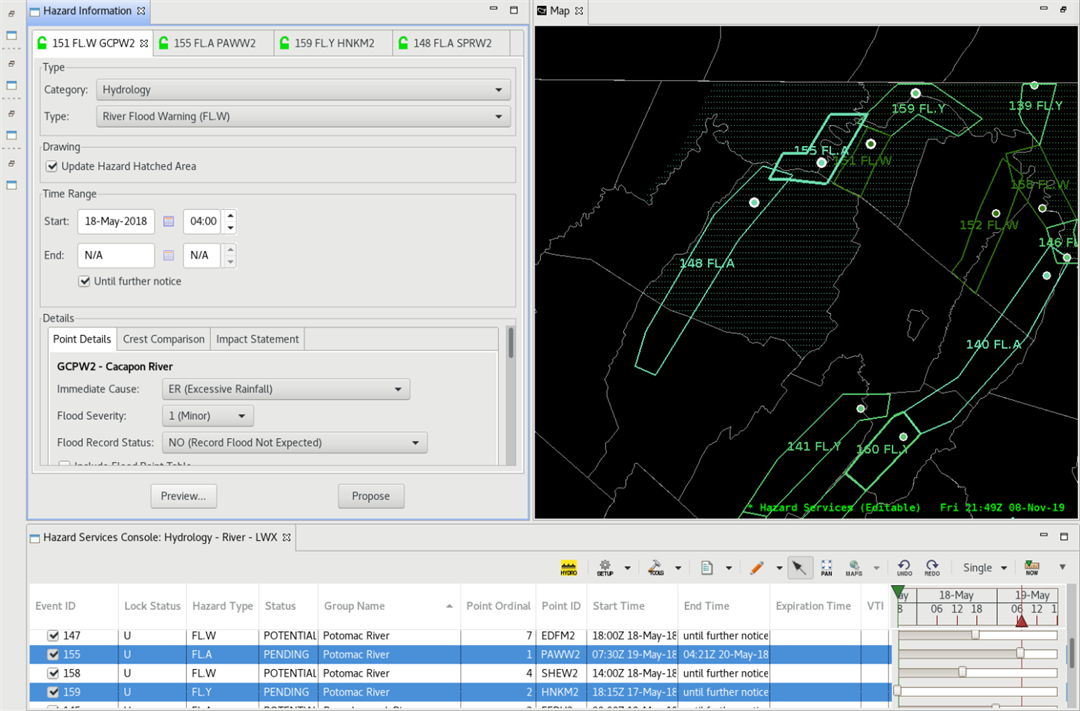Sort by Hazard Type column header
Screen dimensions: 1080x711
[x=222, y=606]
